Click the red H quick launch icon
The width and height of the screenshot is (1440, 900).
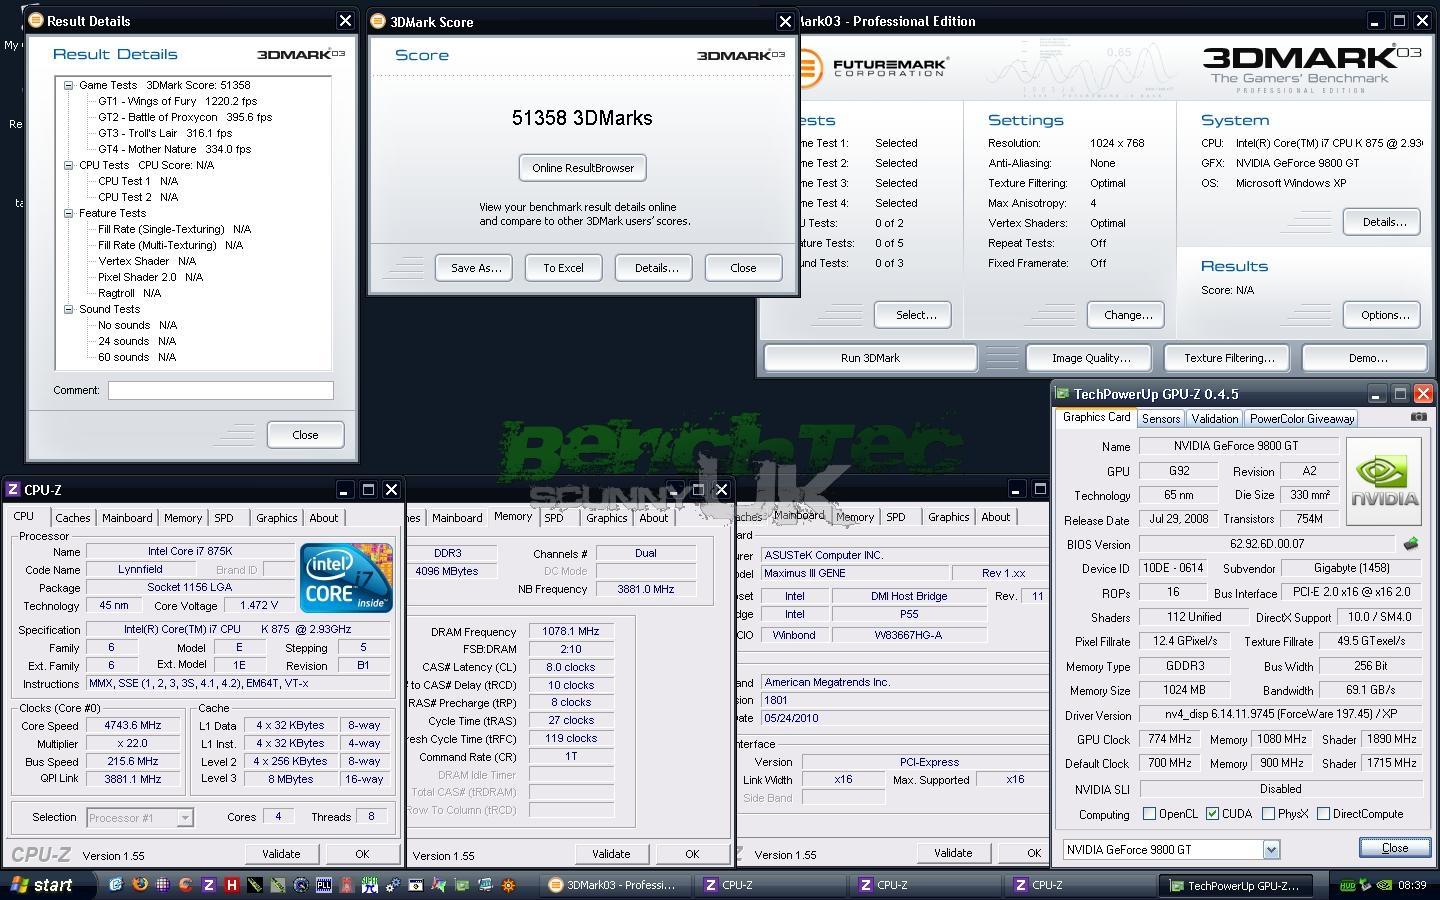(231, 884)
